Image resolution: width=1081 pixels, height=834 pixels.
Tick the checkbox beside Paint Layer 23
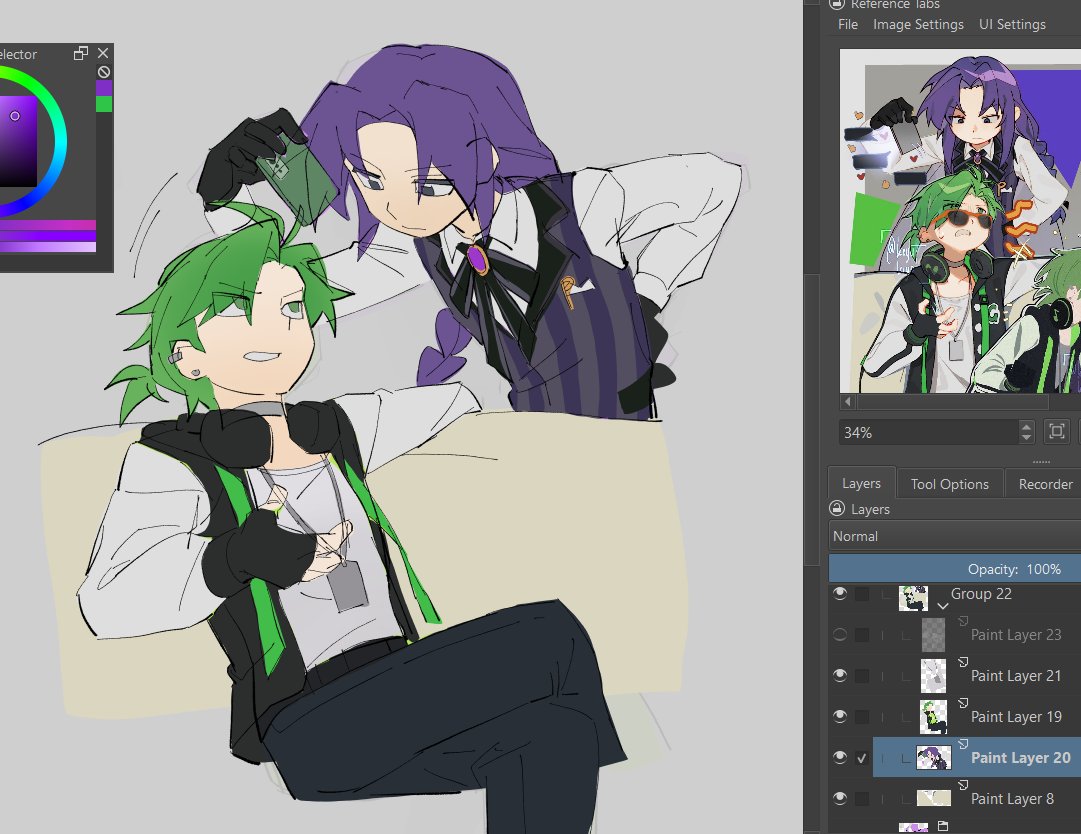point(862,634)
